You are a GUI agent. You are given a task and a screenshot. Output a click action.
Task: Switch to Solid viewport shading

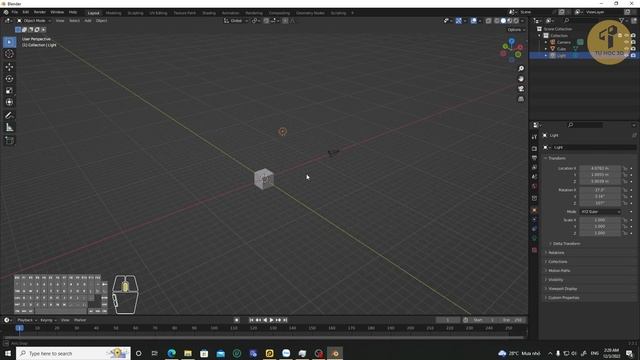[x=503, y=20]
